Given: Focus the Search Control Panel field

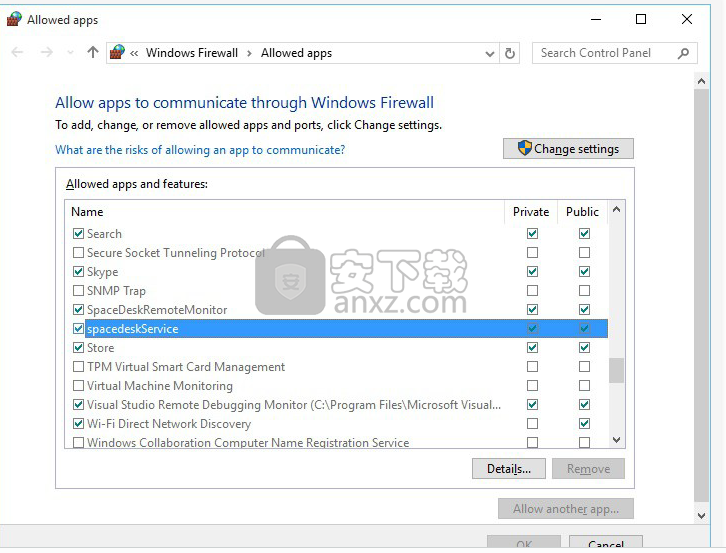Looking at the screenshot, I should pyautogui.click(x=614, y=53).
